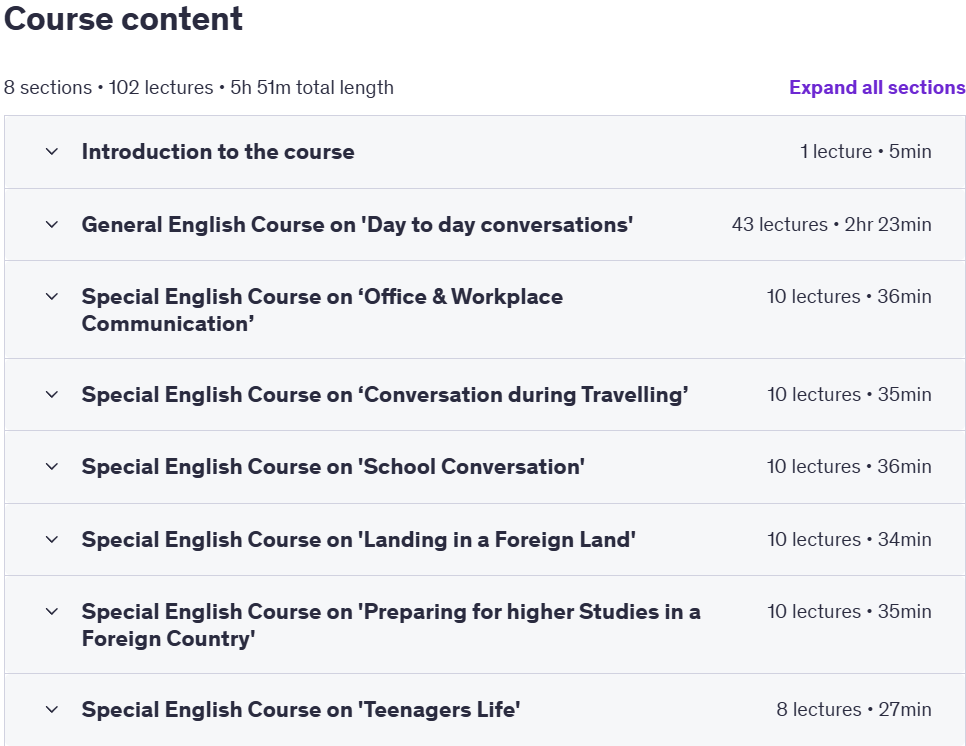Click '8 sections • 102 lectures • 5h 51m total length' summary
966x746 pixels.
[x=198, y=87]
